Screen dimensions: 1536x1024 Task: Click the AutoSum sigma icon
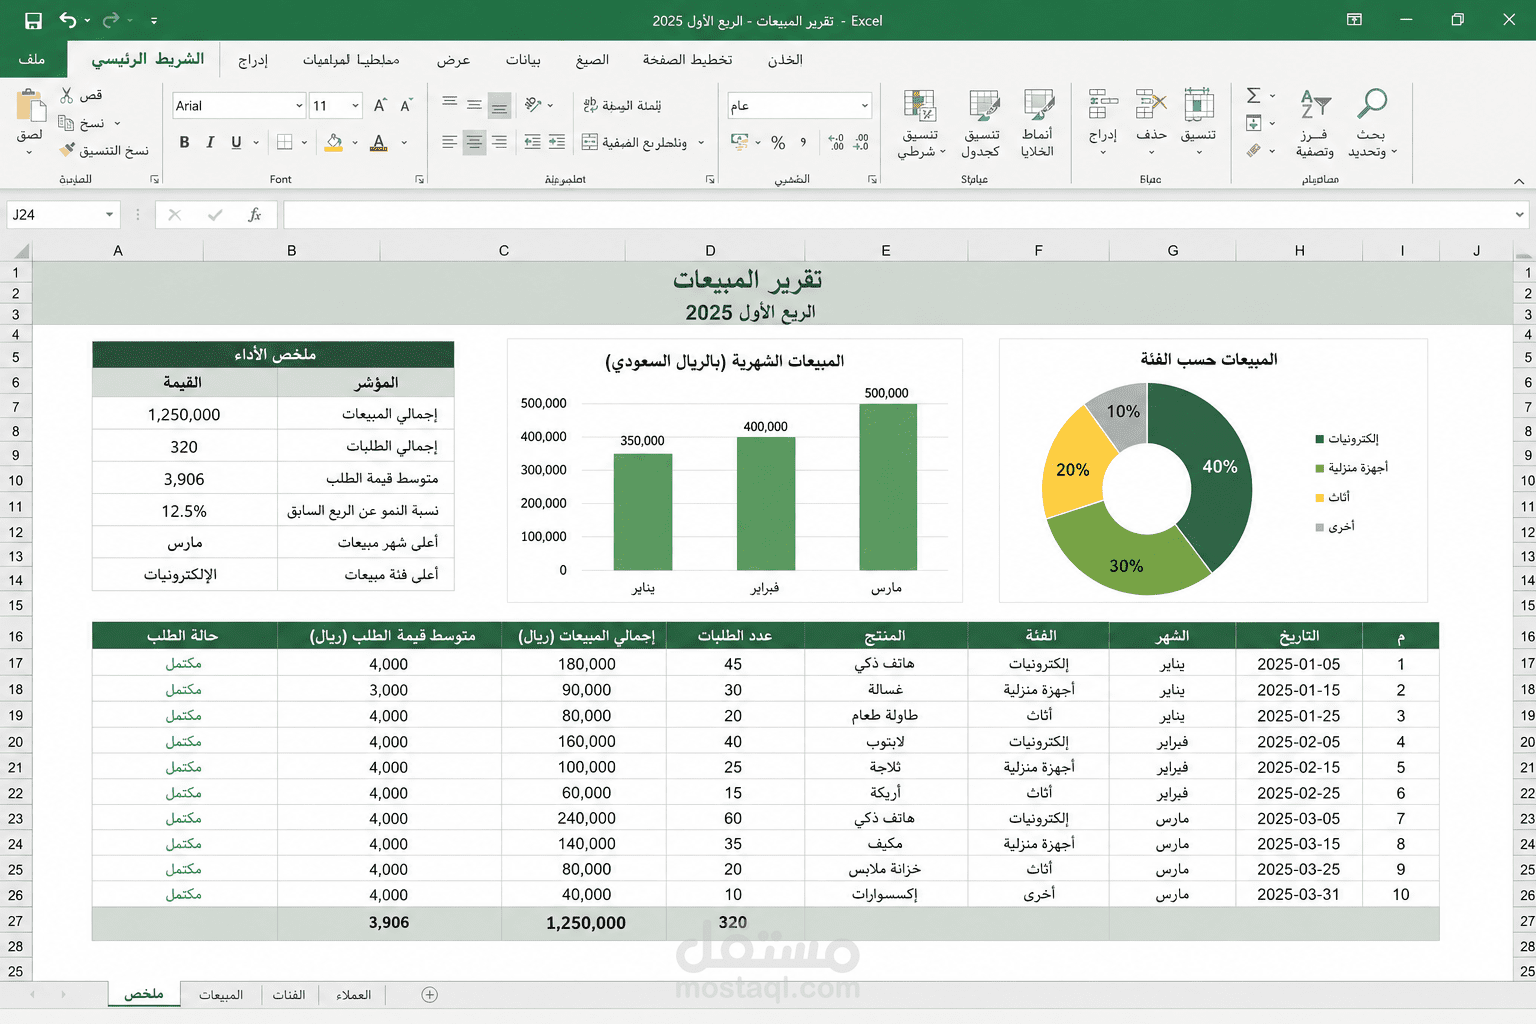1253,95
